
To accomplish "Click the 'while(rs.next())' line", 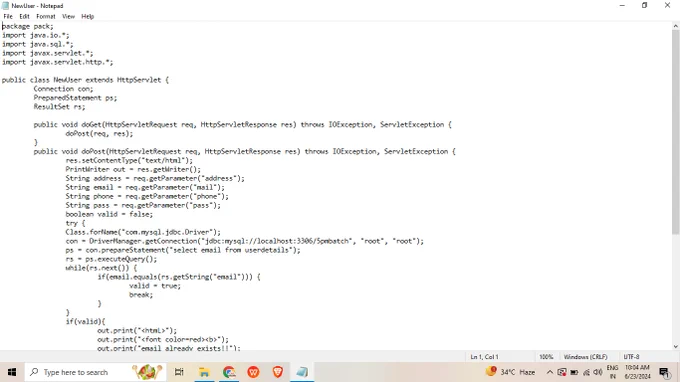I will (101, 268).
